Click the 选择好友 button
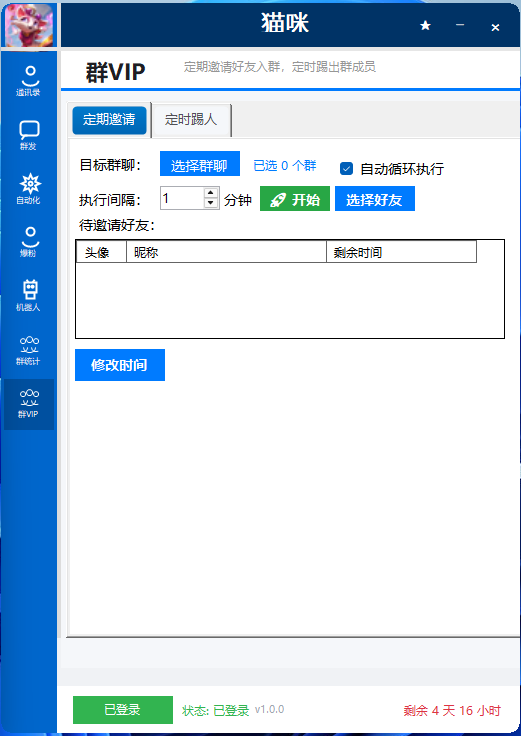Image resolution: width=521 pixels, height=736 pixels. pos(375,199)
